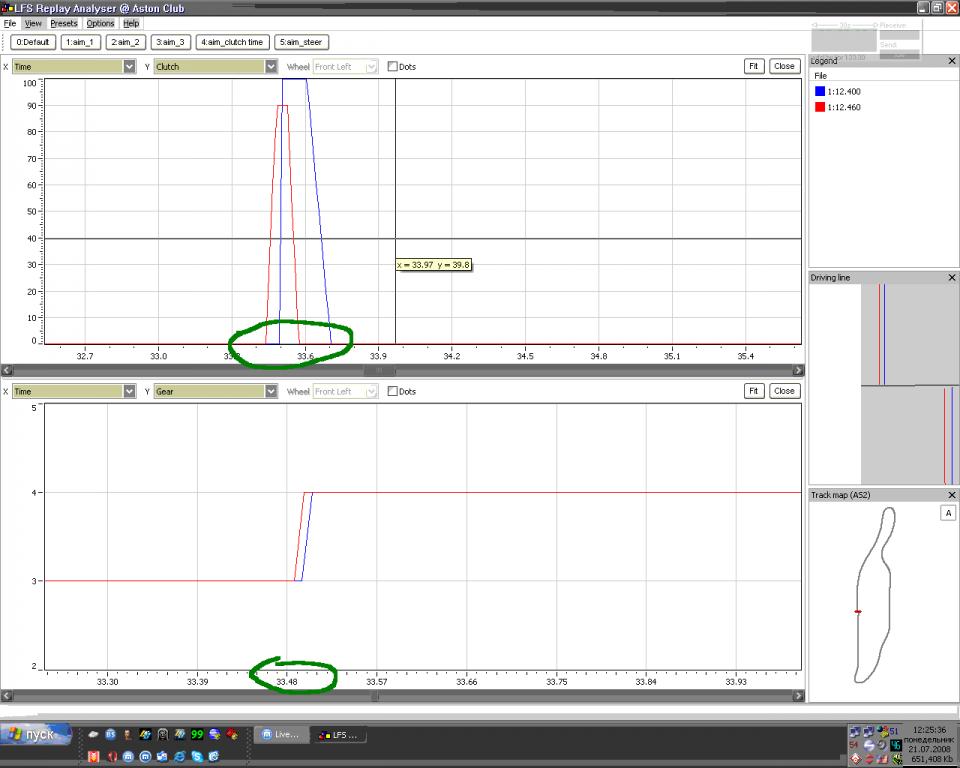Launch the first Maxthon quick launch icon
Screen dimensions: 960x768
[128, 756]
